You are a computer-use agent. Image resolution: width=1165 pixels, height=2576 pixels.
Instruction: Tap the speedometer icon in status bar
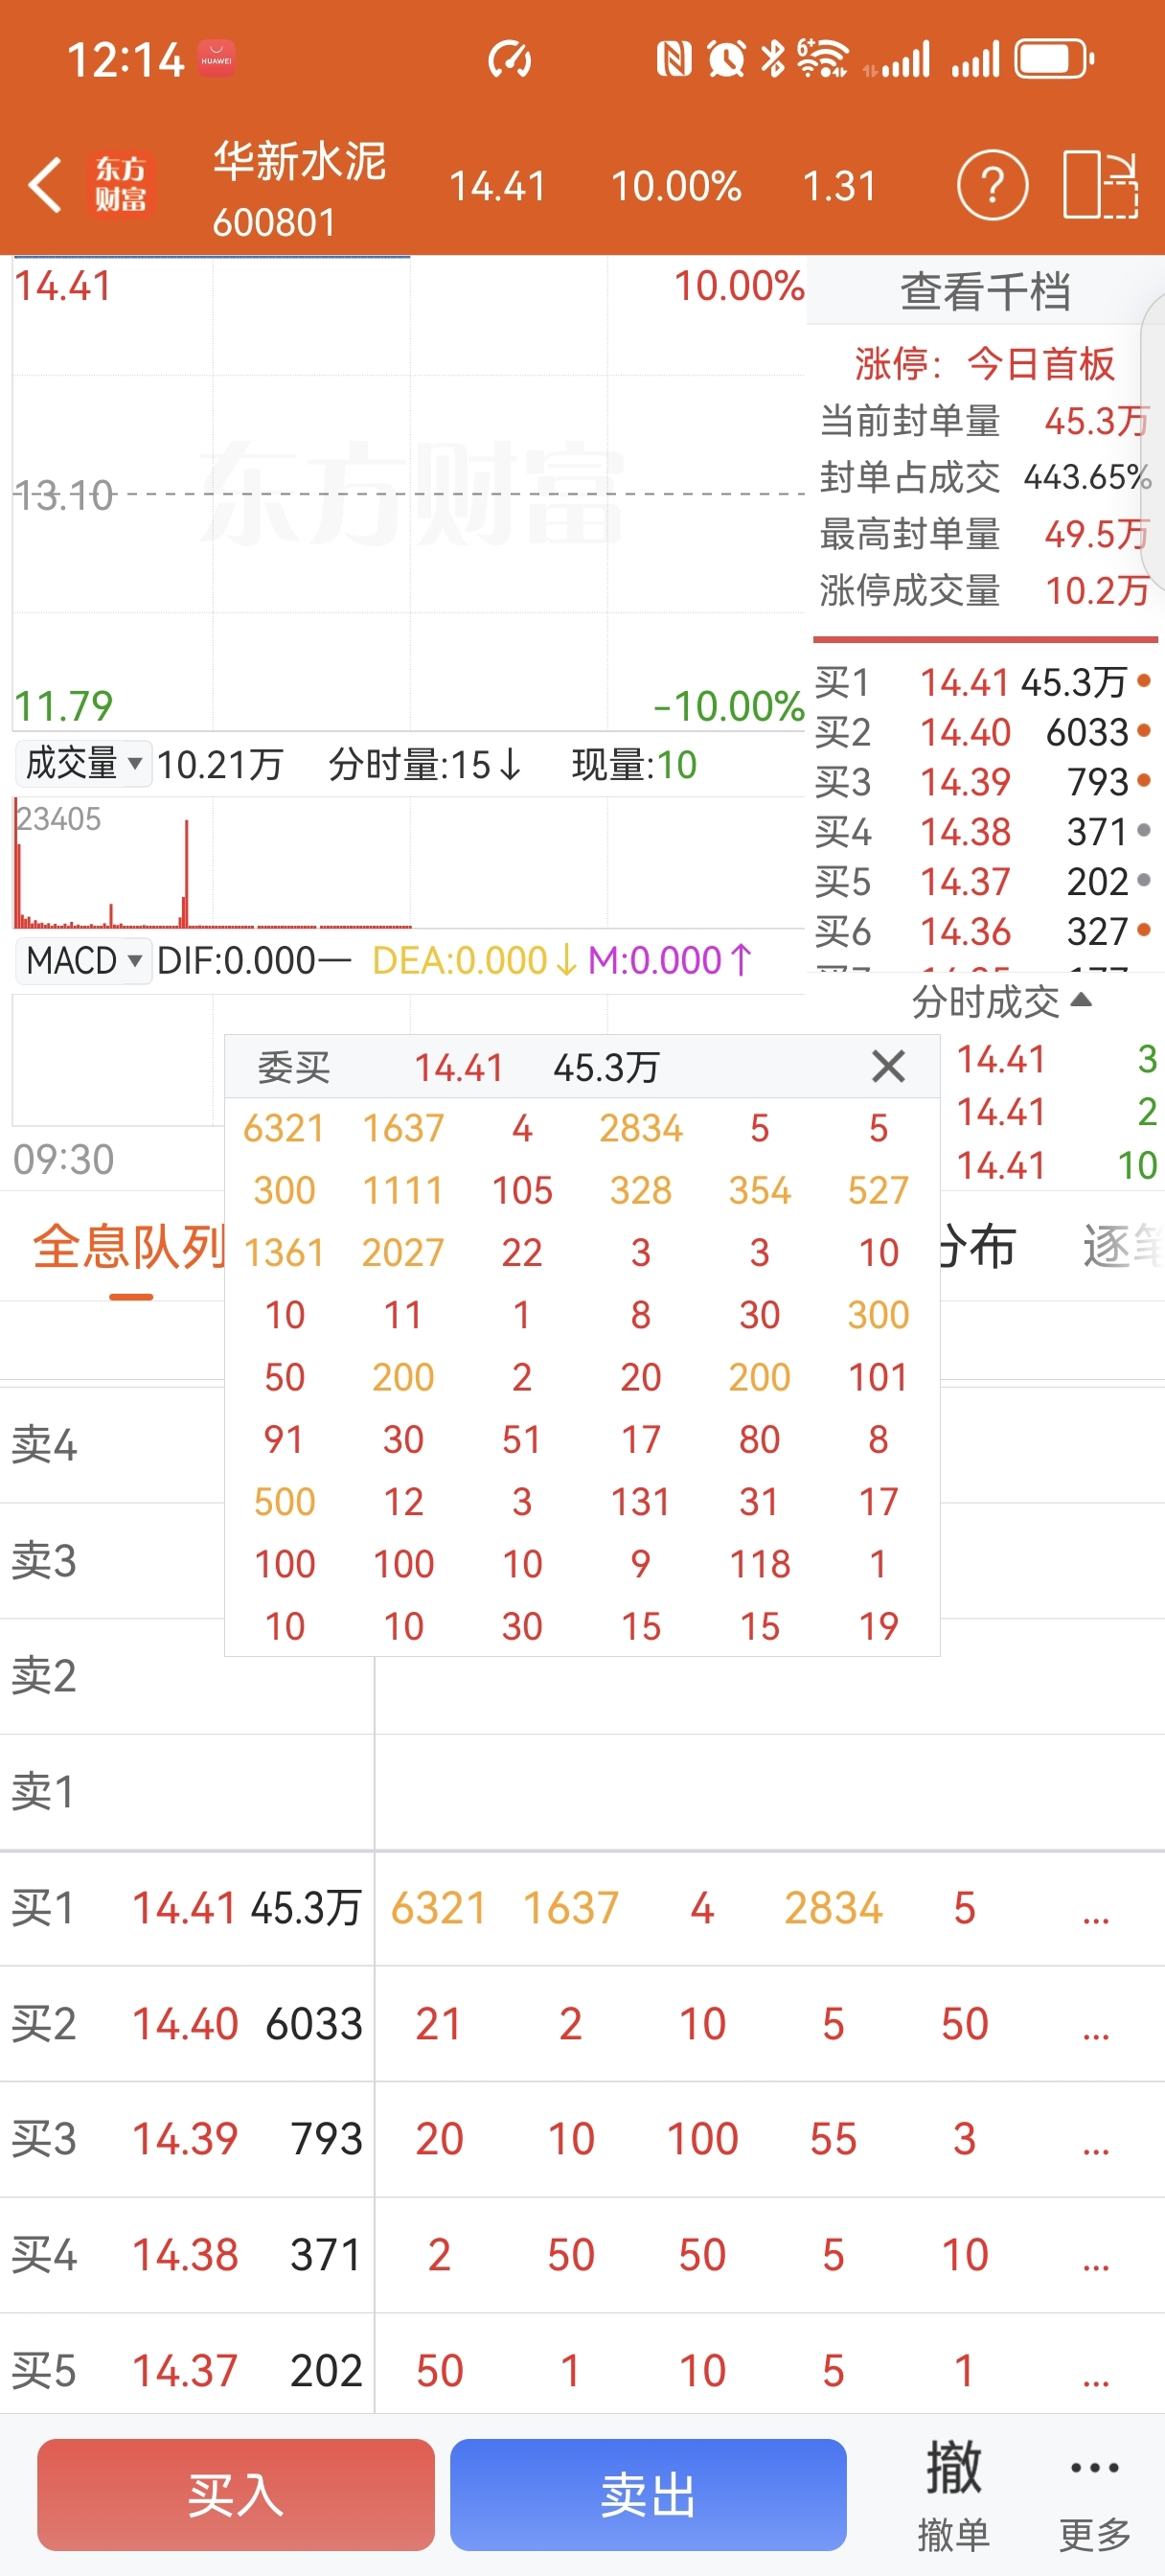pyautogui.click(x=510, y=59)
